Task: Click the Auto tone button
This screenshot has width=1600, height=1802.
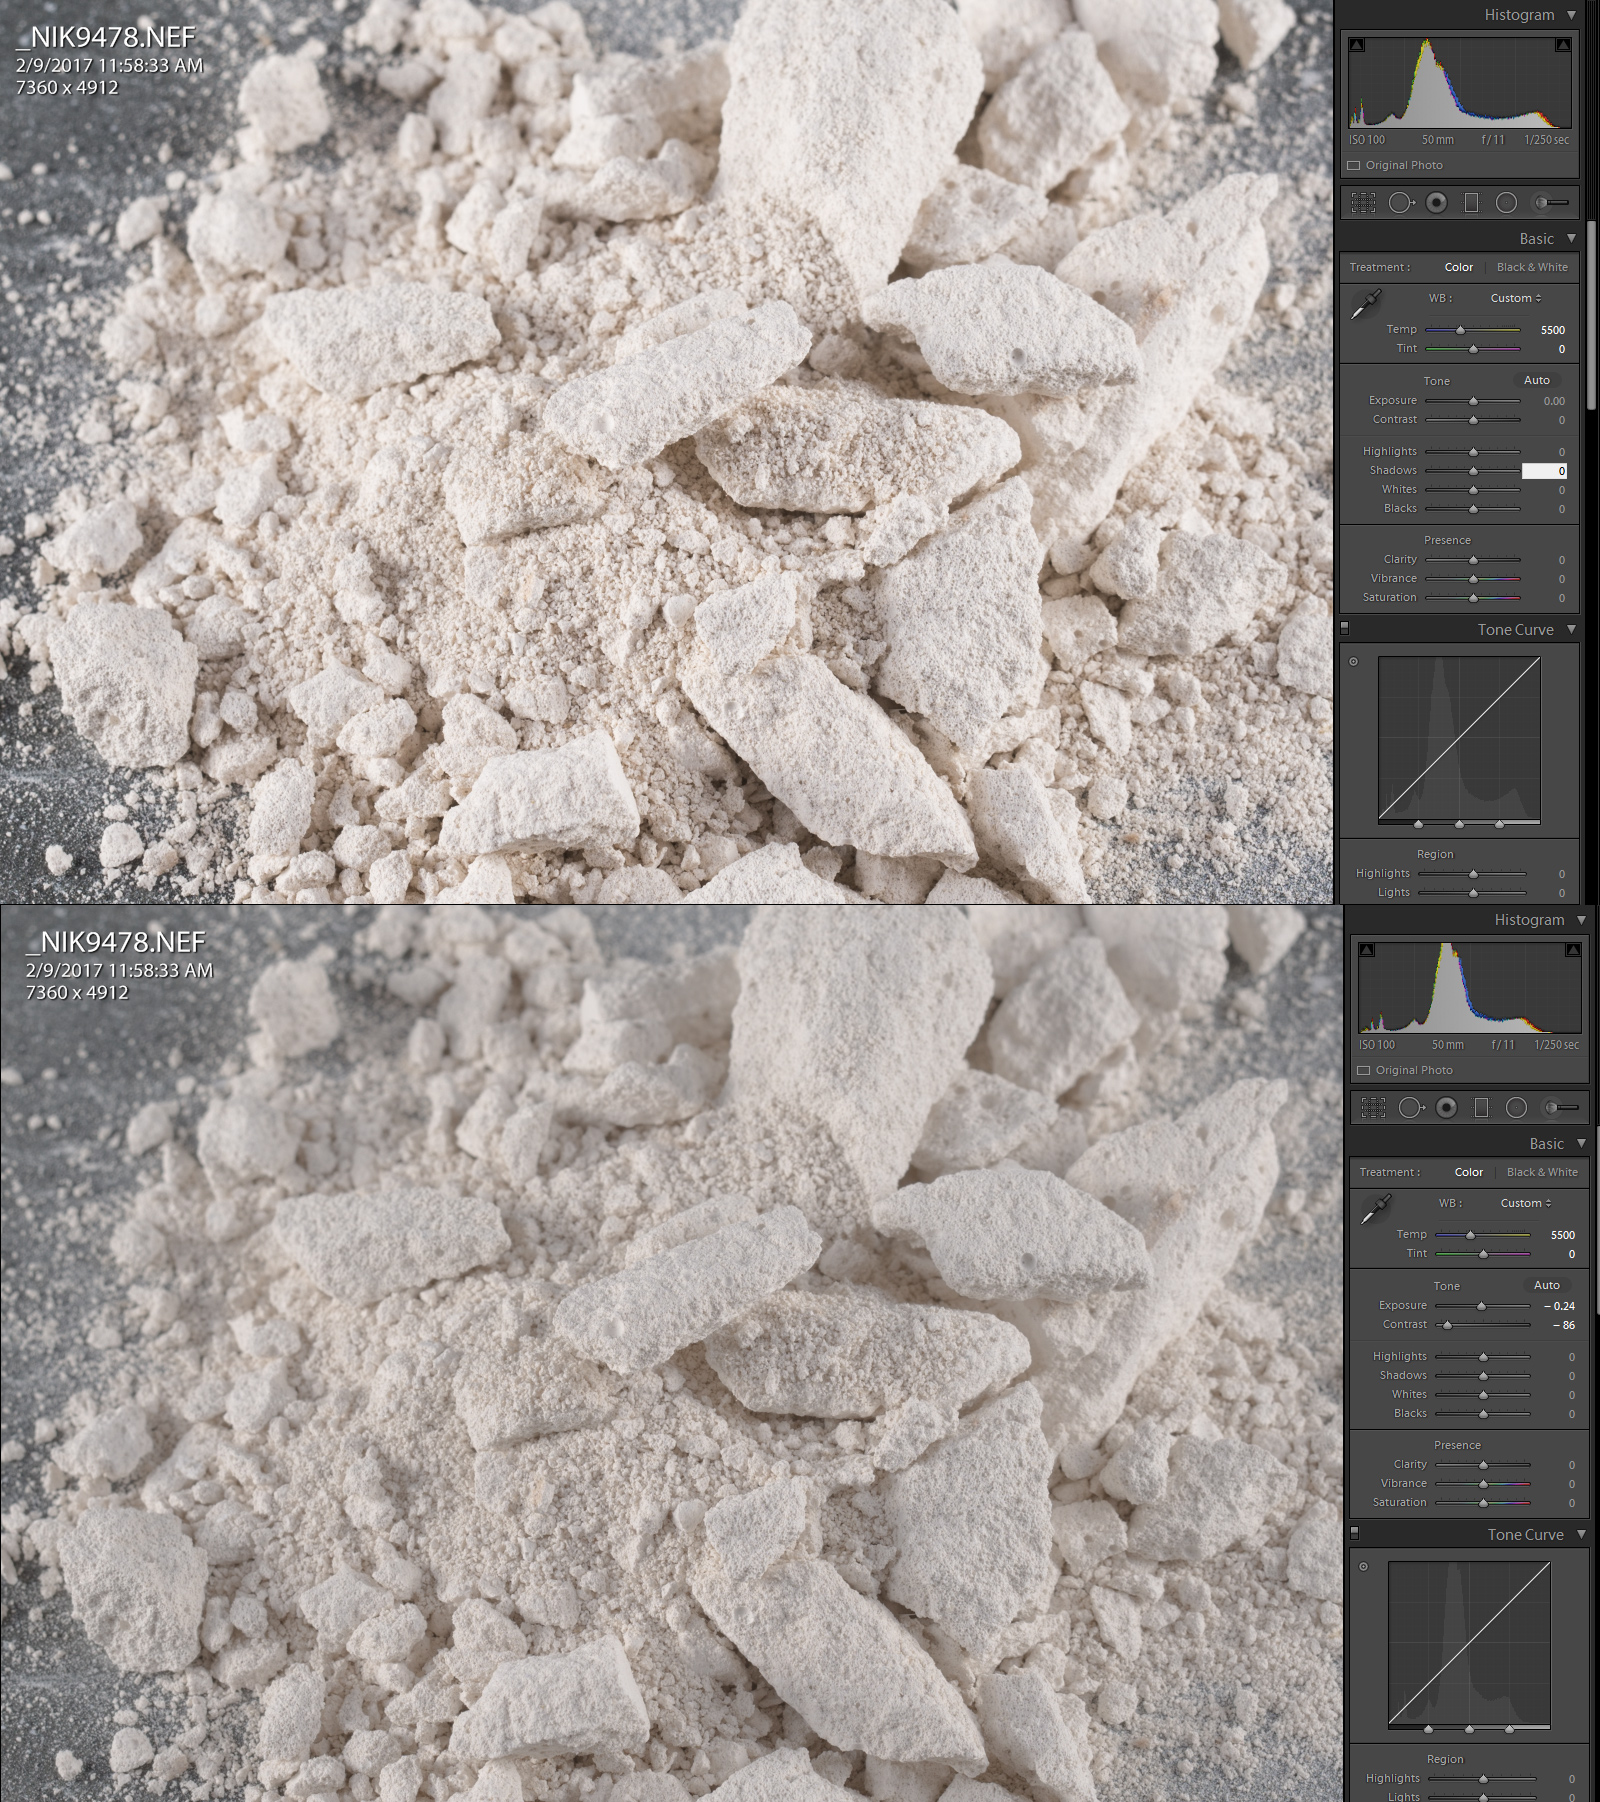Action: [1536, 380]
